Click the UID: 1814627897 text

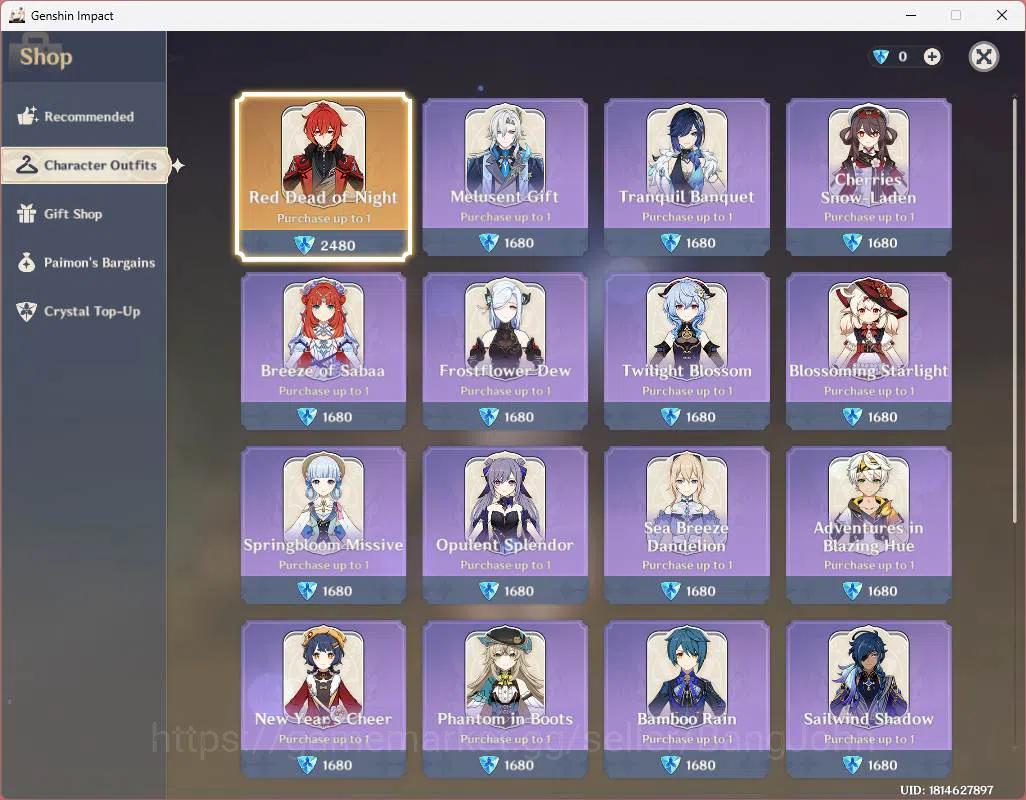click(x=946, y=790)
